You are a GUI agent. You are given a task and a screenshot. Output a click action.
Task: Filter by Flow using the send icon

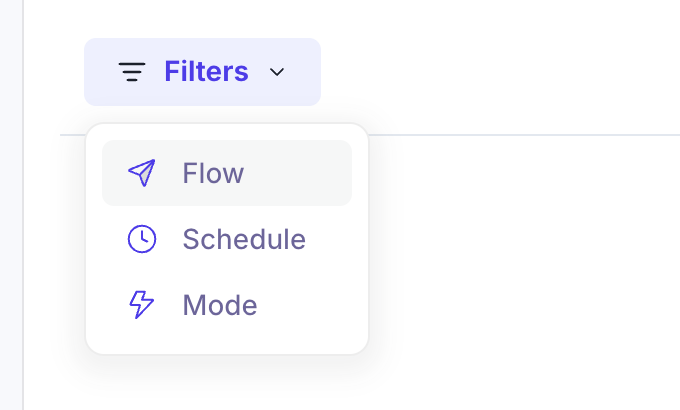pos(142,173)
